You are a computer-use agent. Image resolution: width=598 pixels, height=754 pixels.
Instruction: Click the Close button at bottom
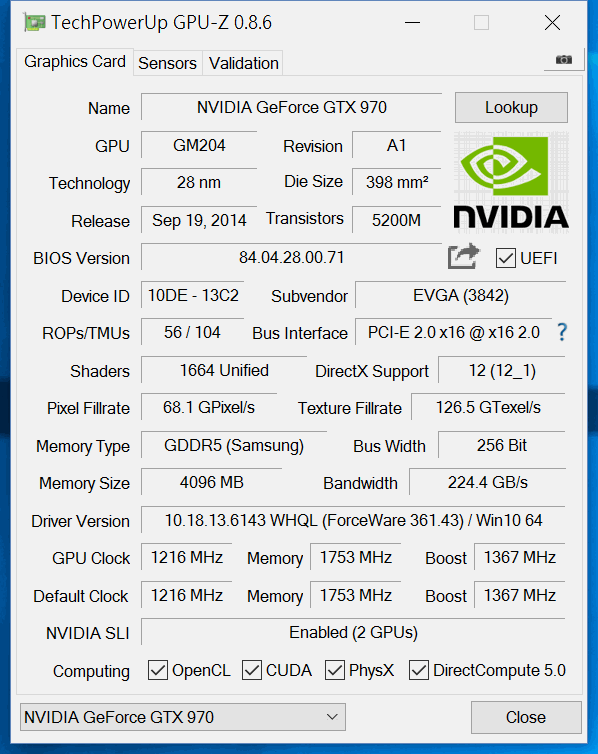tap(526, 717)
